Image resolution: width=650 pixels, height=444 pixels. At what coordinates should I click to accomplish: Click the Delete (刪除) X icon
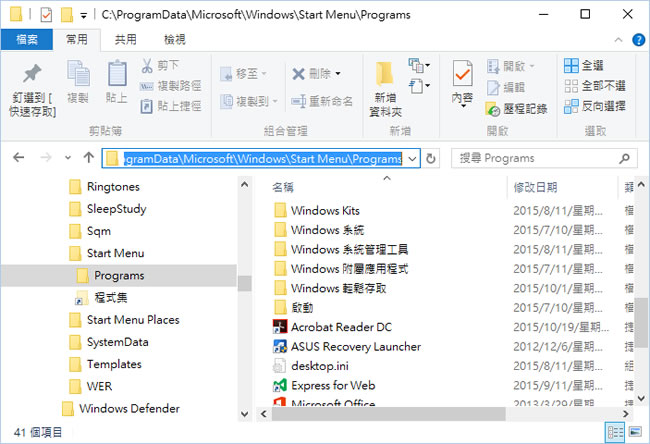(x=298, y=74)
